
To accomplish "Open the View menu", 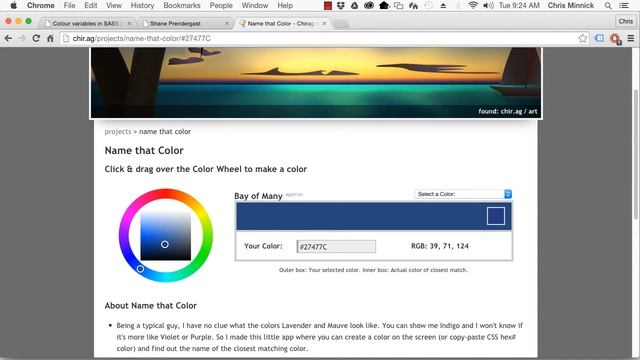I will [x=113, y=5].
